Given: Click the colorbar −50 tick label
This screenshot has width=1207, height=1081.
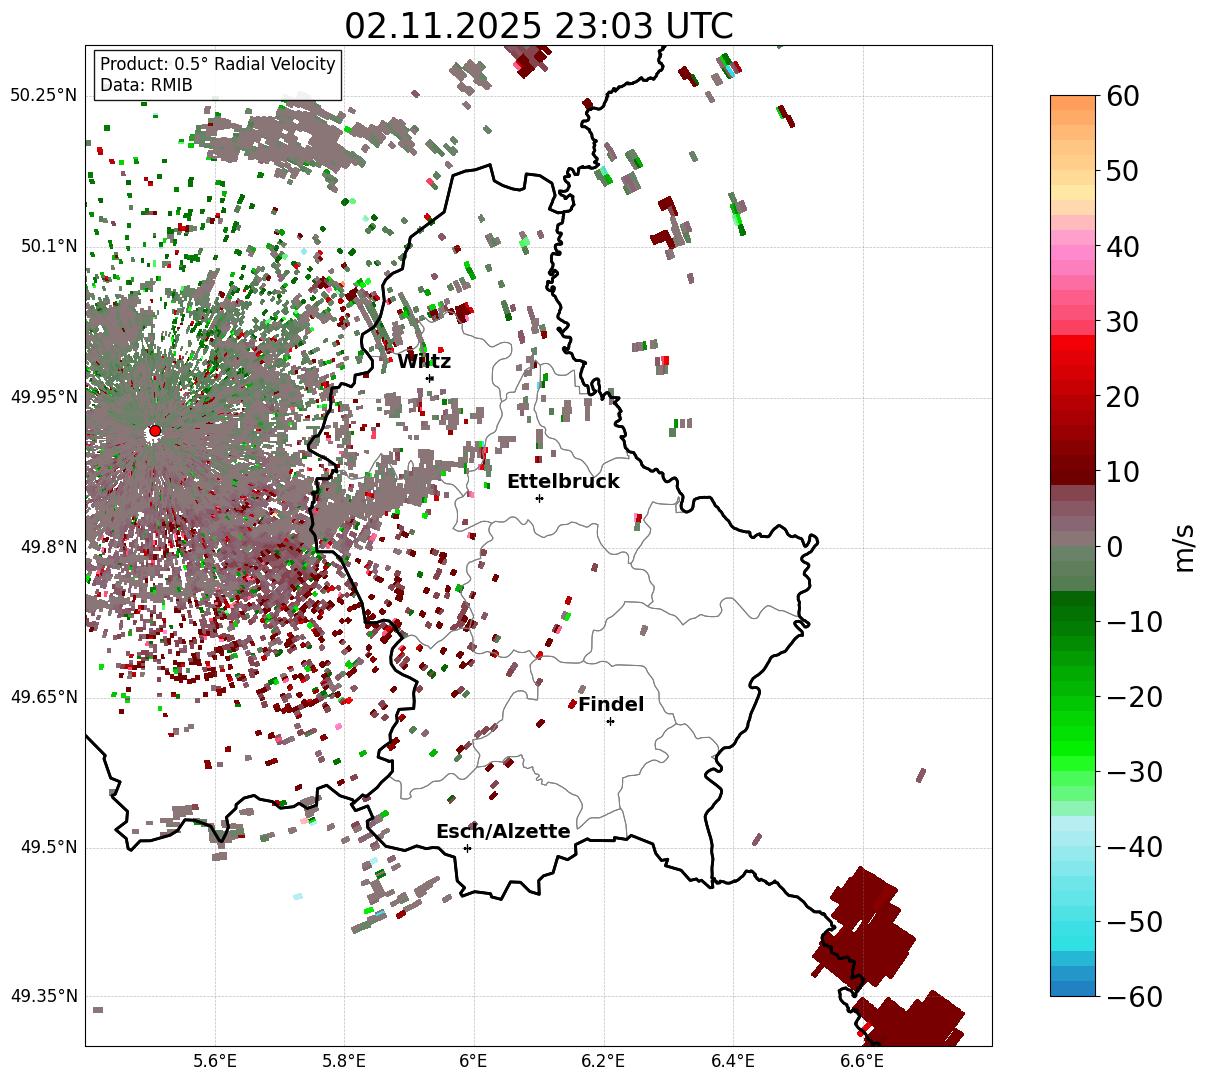Looking at the screenshot, I should tap(1134, 921).
